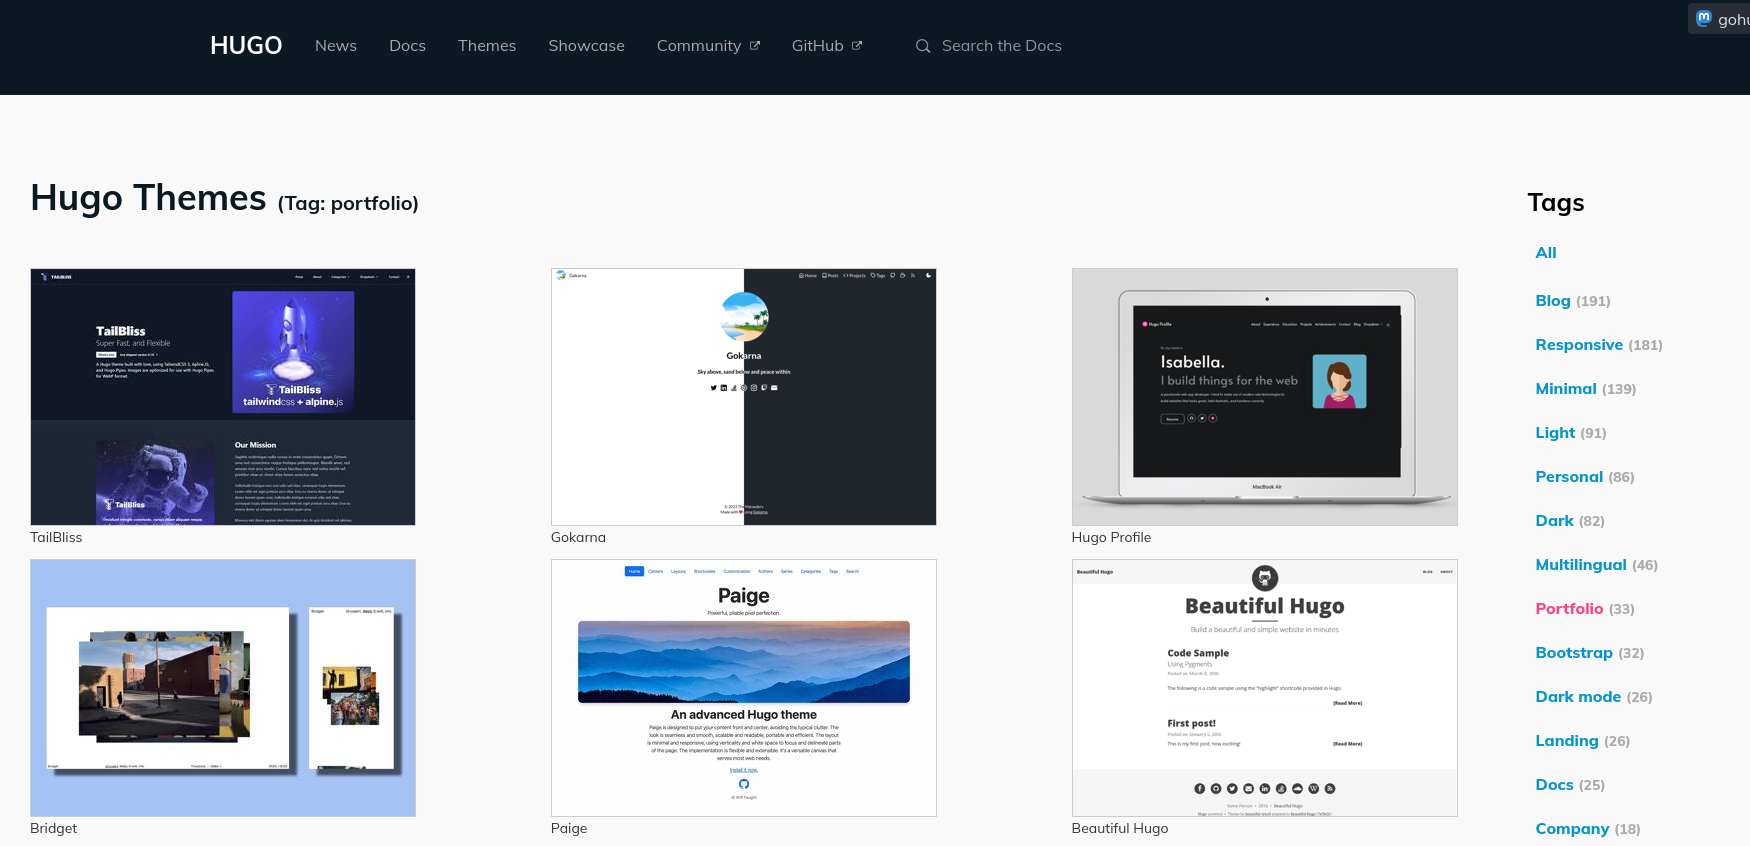
Task: Click the search magnifier icon
Action: (923, 46)
